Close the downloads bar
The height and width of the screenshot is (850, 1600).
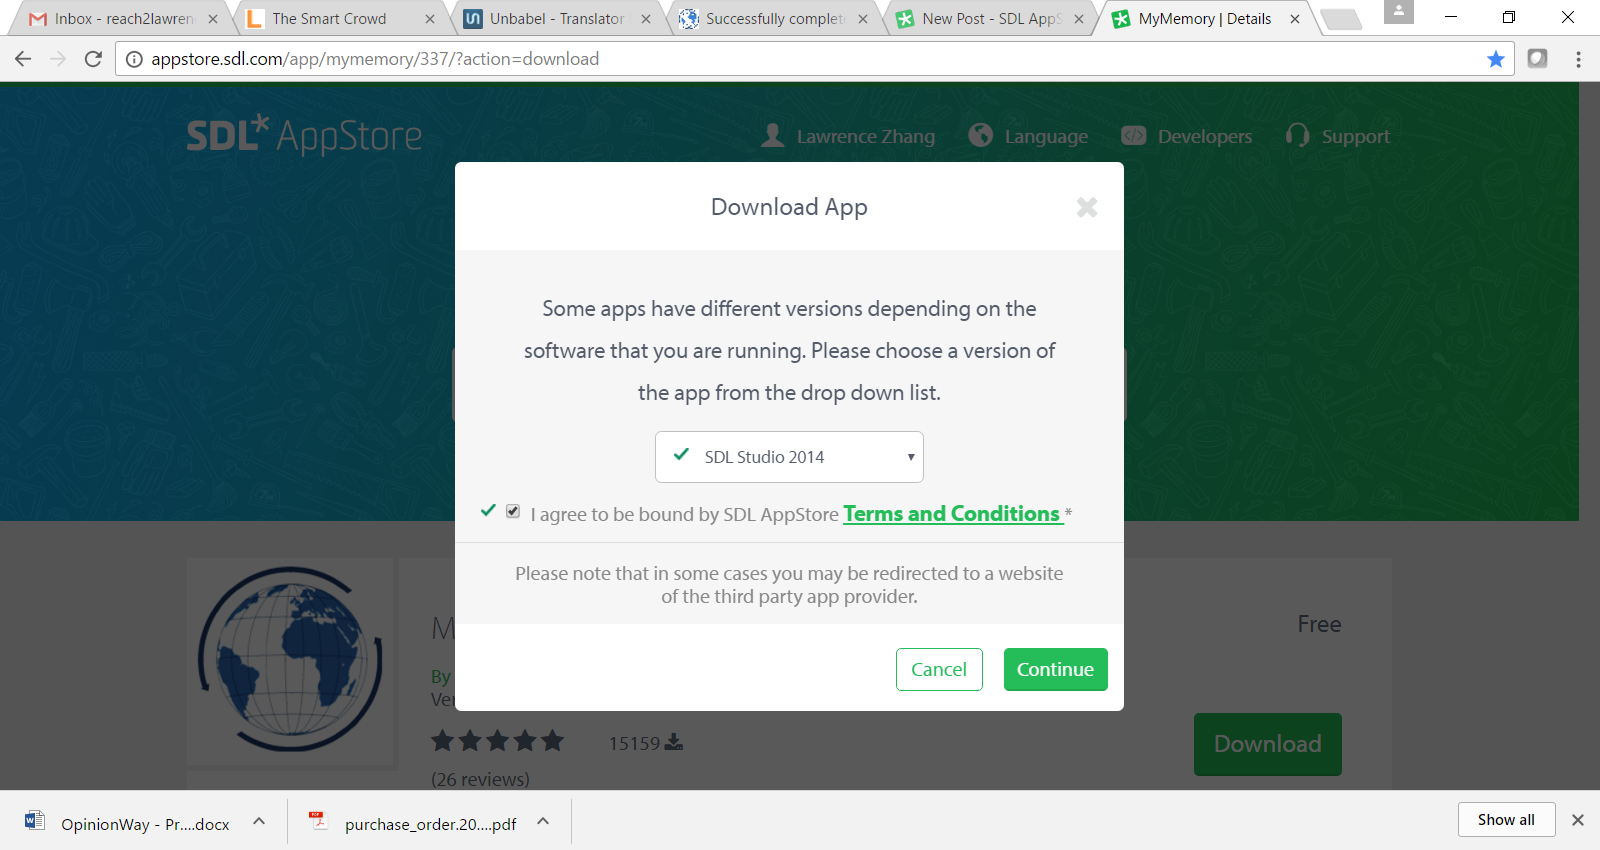point(1577,820)
